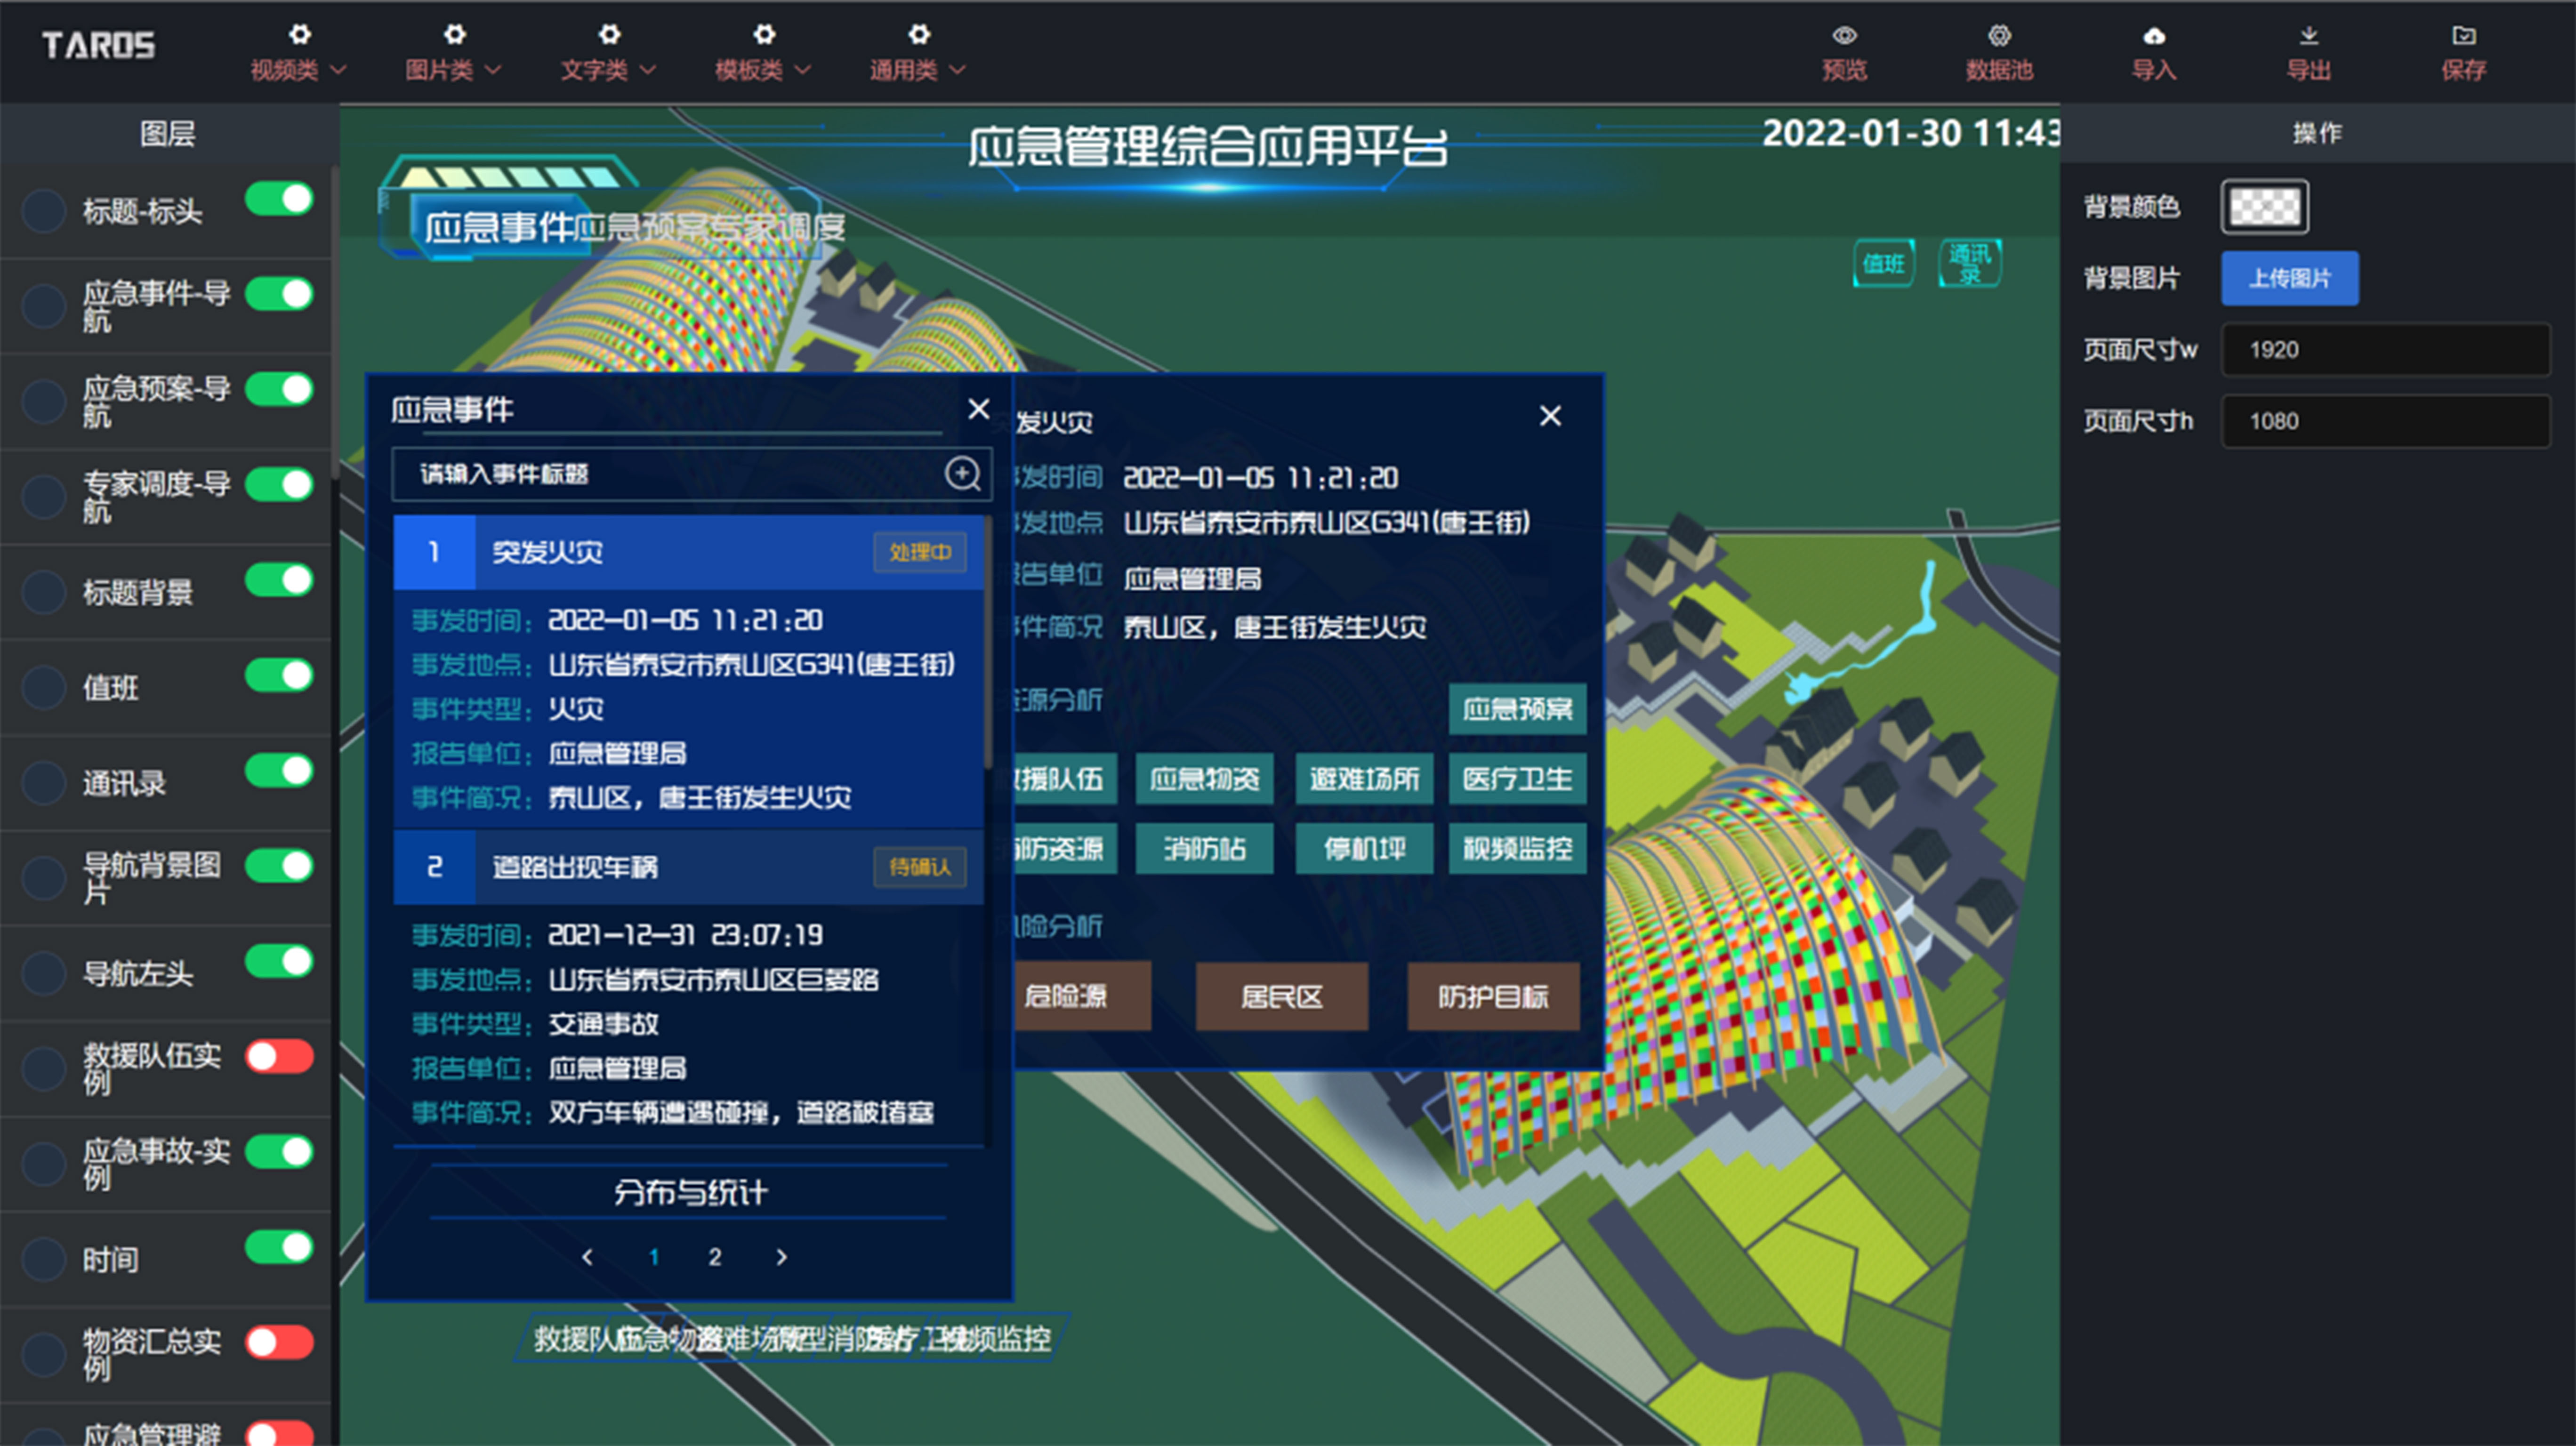The width and height of the screenshot is (2576, 1446).
Task: Select the circle beside 标题-标头 layer
Action: pos(44,211)
